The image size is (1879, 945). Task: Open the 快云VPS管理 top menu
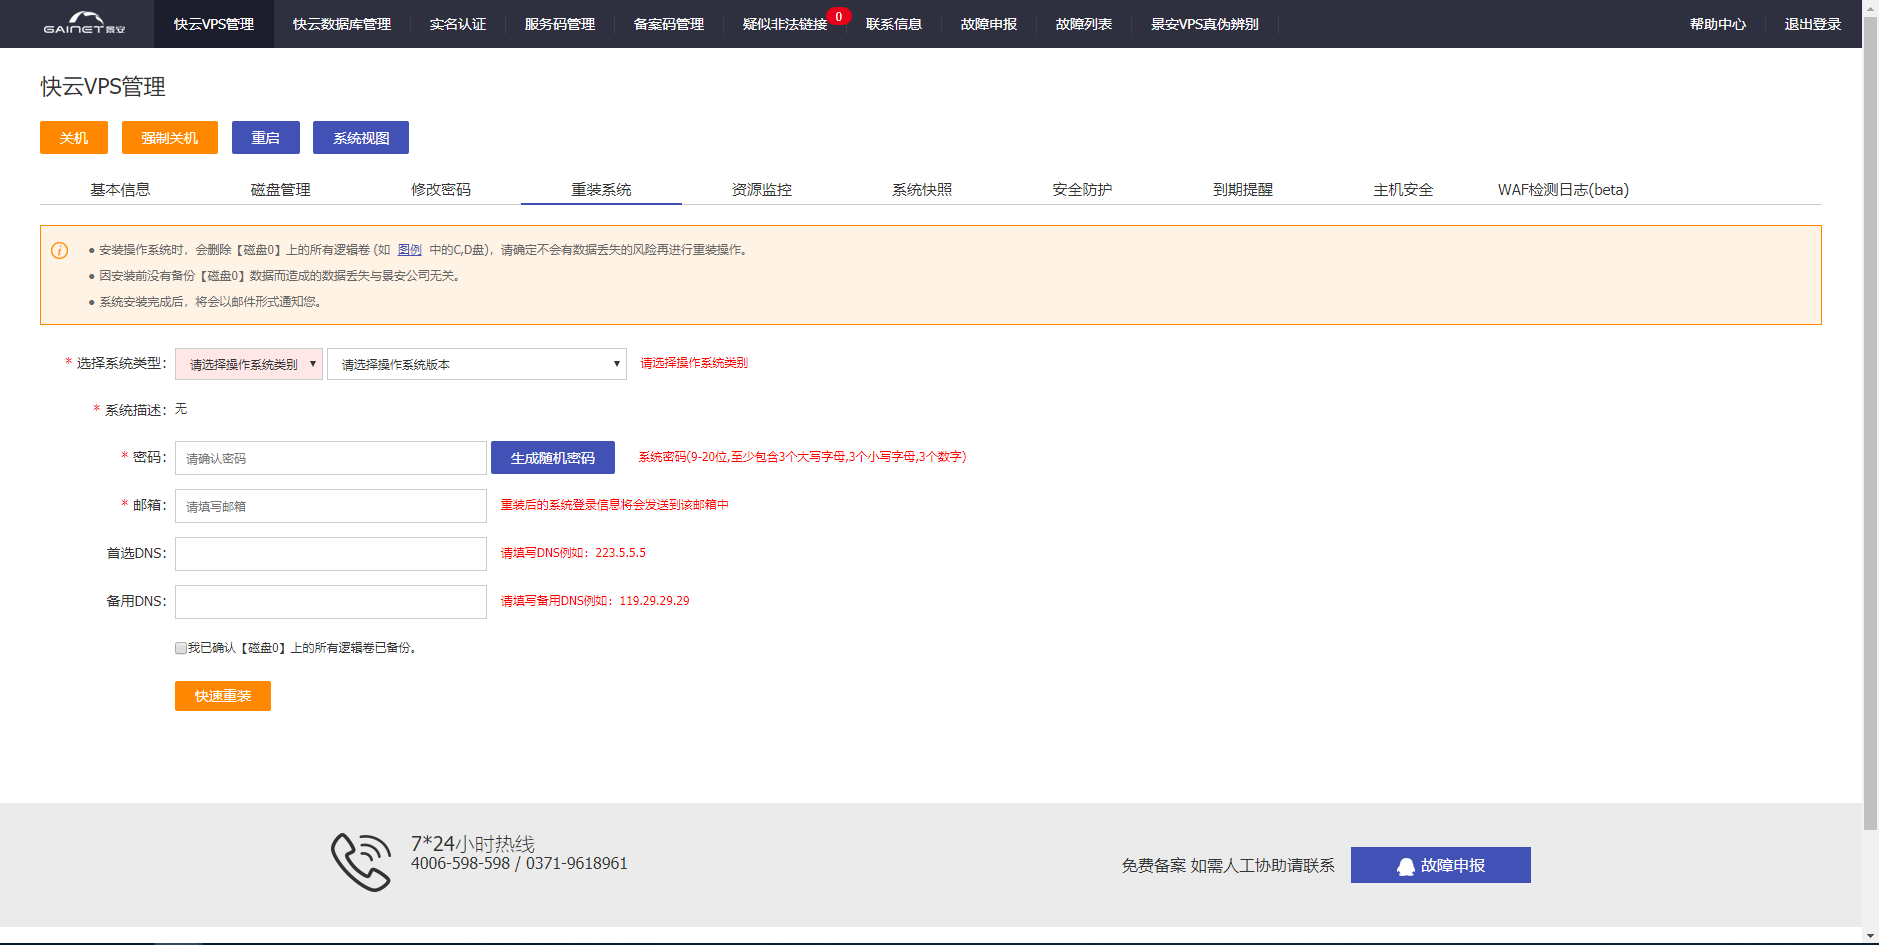pos(214,24)
